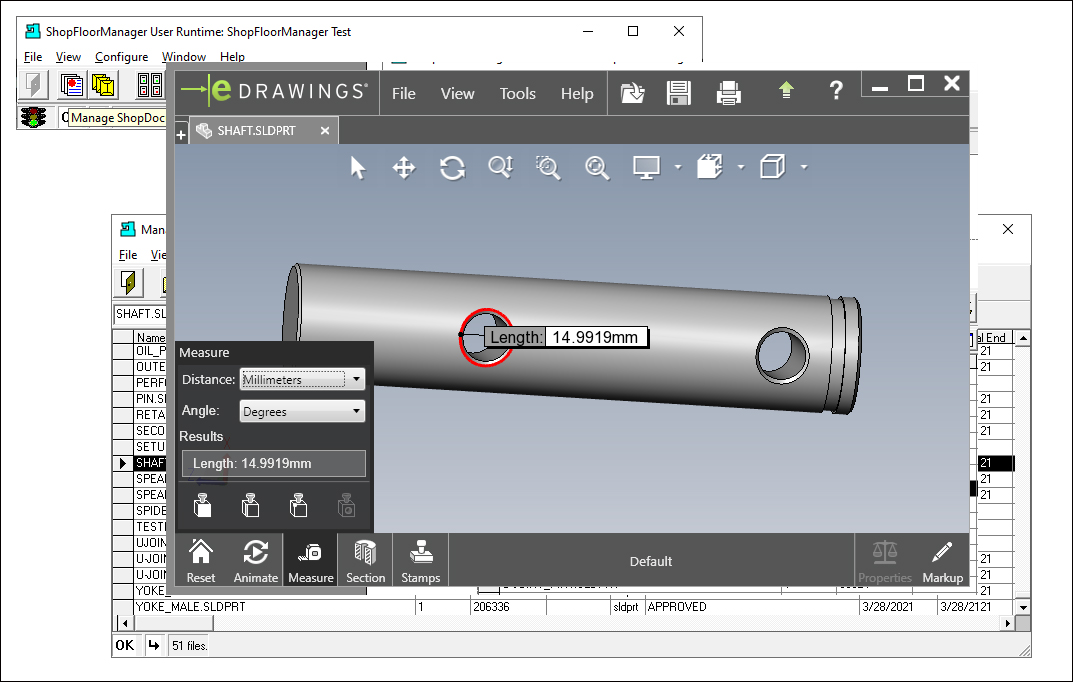Viewport: 1073px width, 682px height.
Task: Open File menu in the Manage window
Action: [x=128, y=255]
